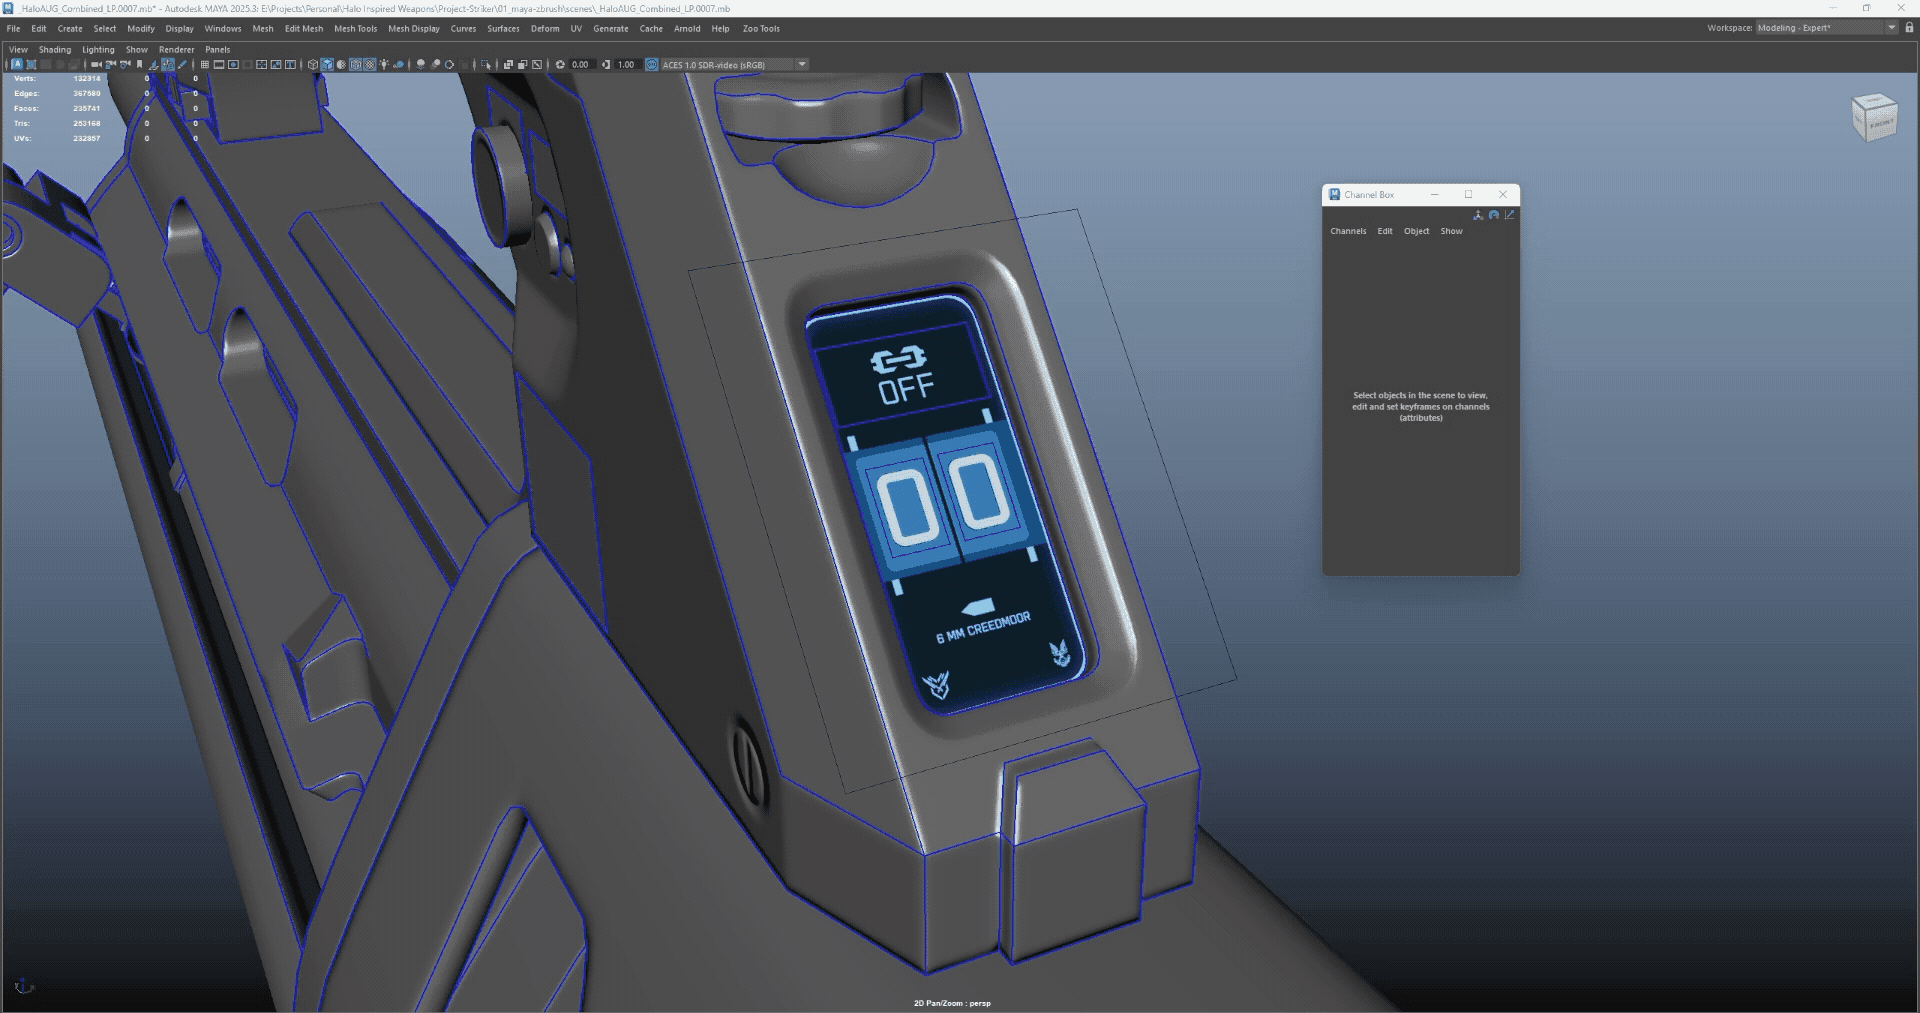Click the gamma value field
This screenshot has height=1013, width=1920.
pyautogui.click(x=627, y=64)
